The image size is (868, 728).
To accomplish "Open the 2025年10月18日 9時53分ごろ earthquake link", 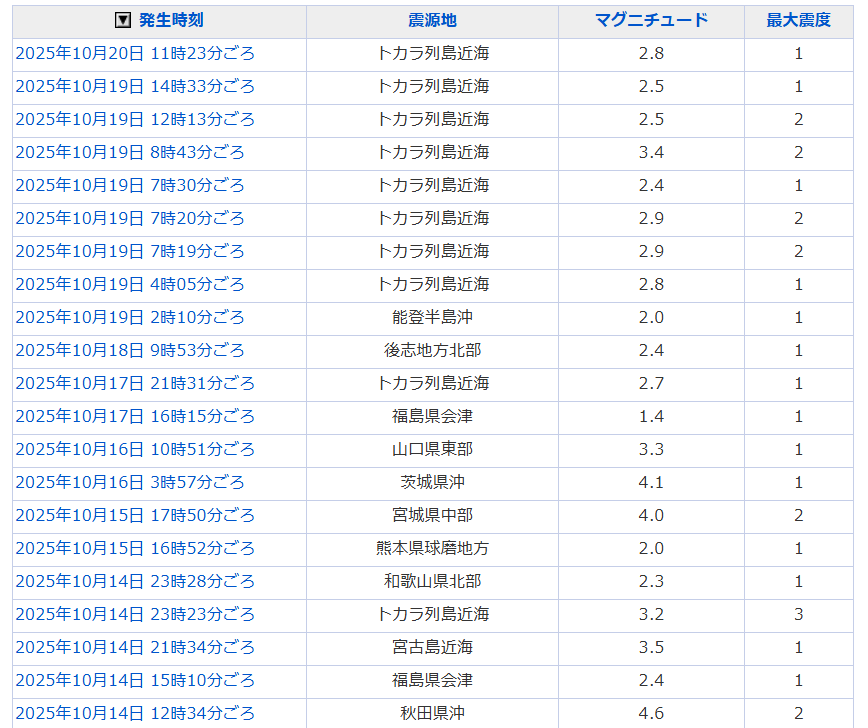I will pos(130,350).
